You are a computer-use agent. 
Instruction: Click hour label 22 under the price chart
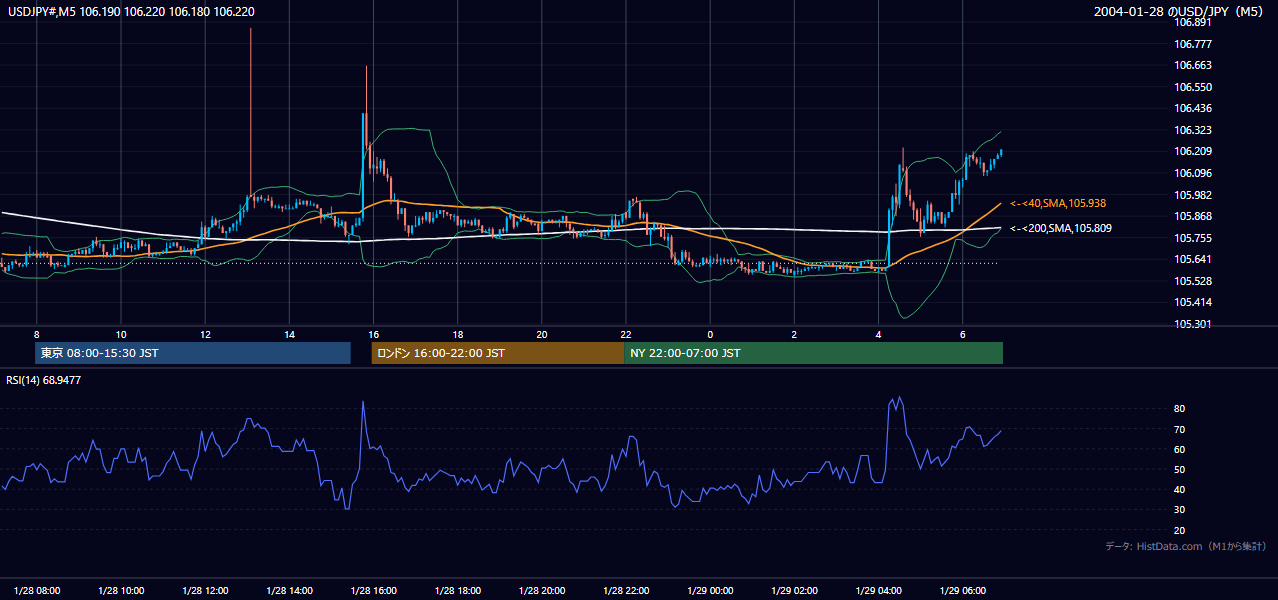(626, 334)
